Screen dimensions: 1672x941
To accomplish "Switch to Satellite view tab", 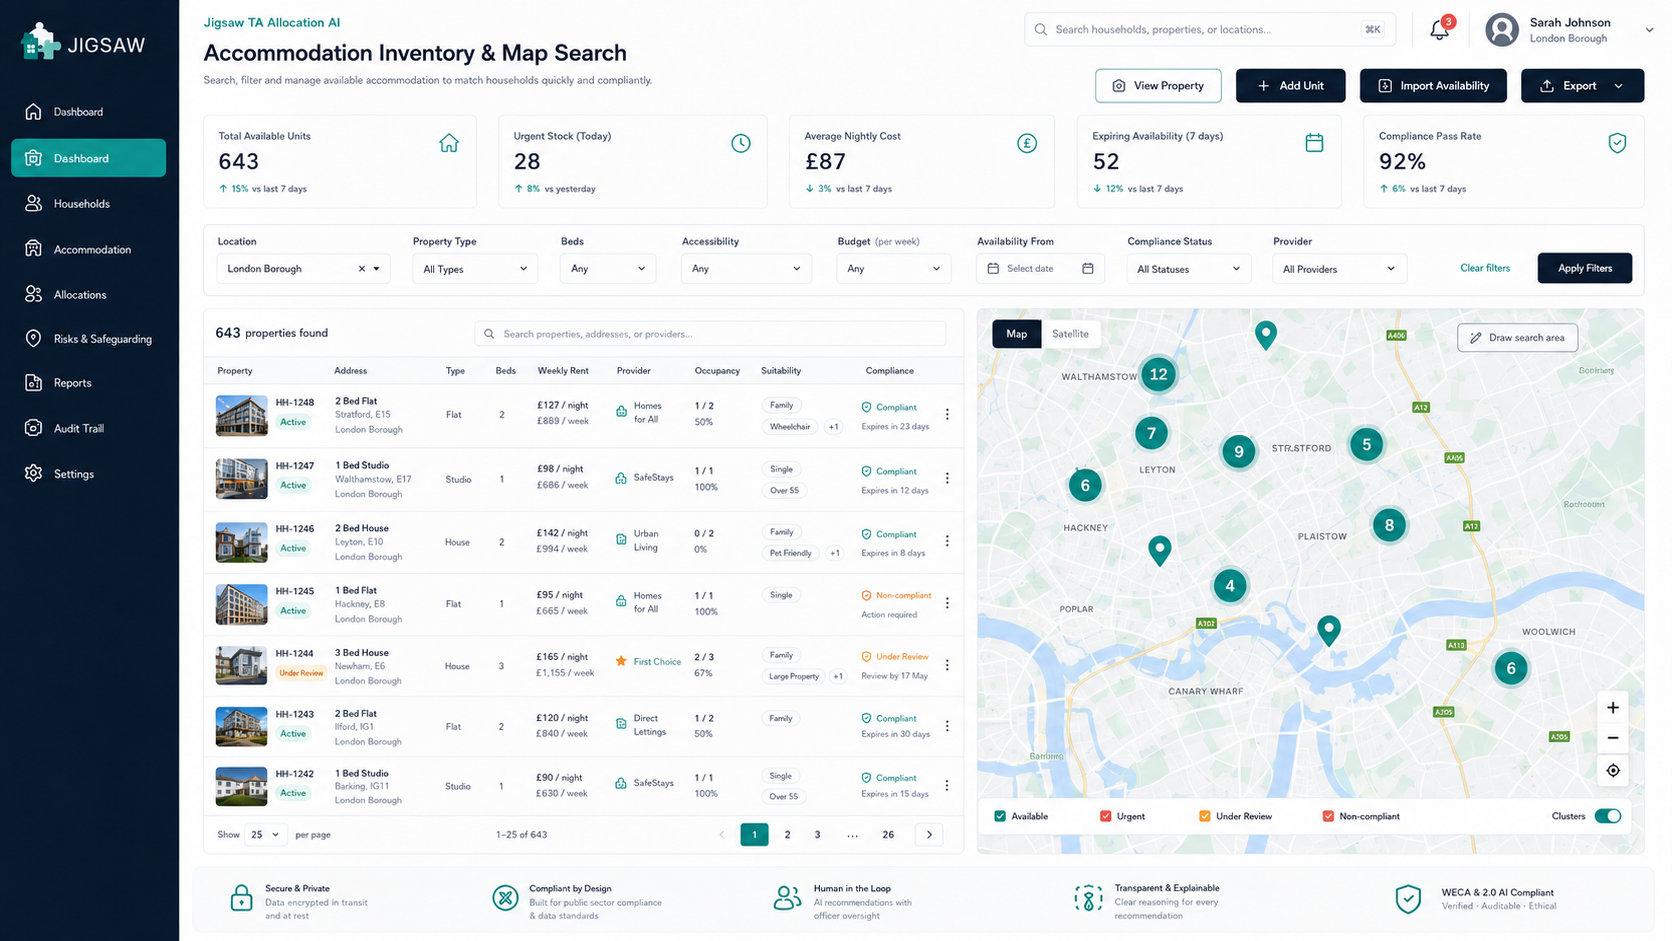I will pos(1070,334).
